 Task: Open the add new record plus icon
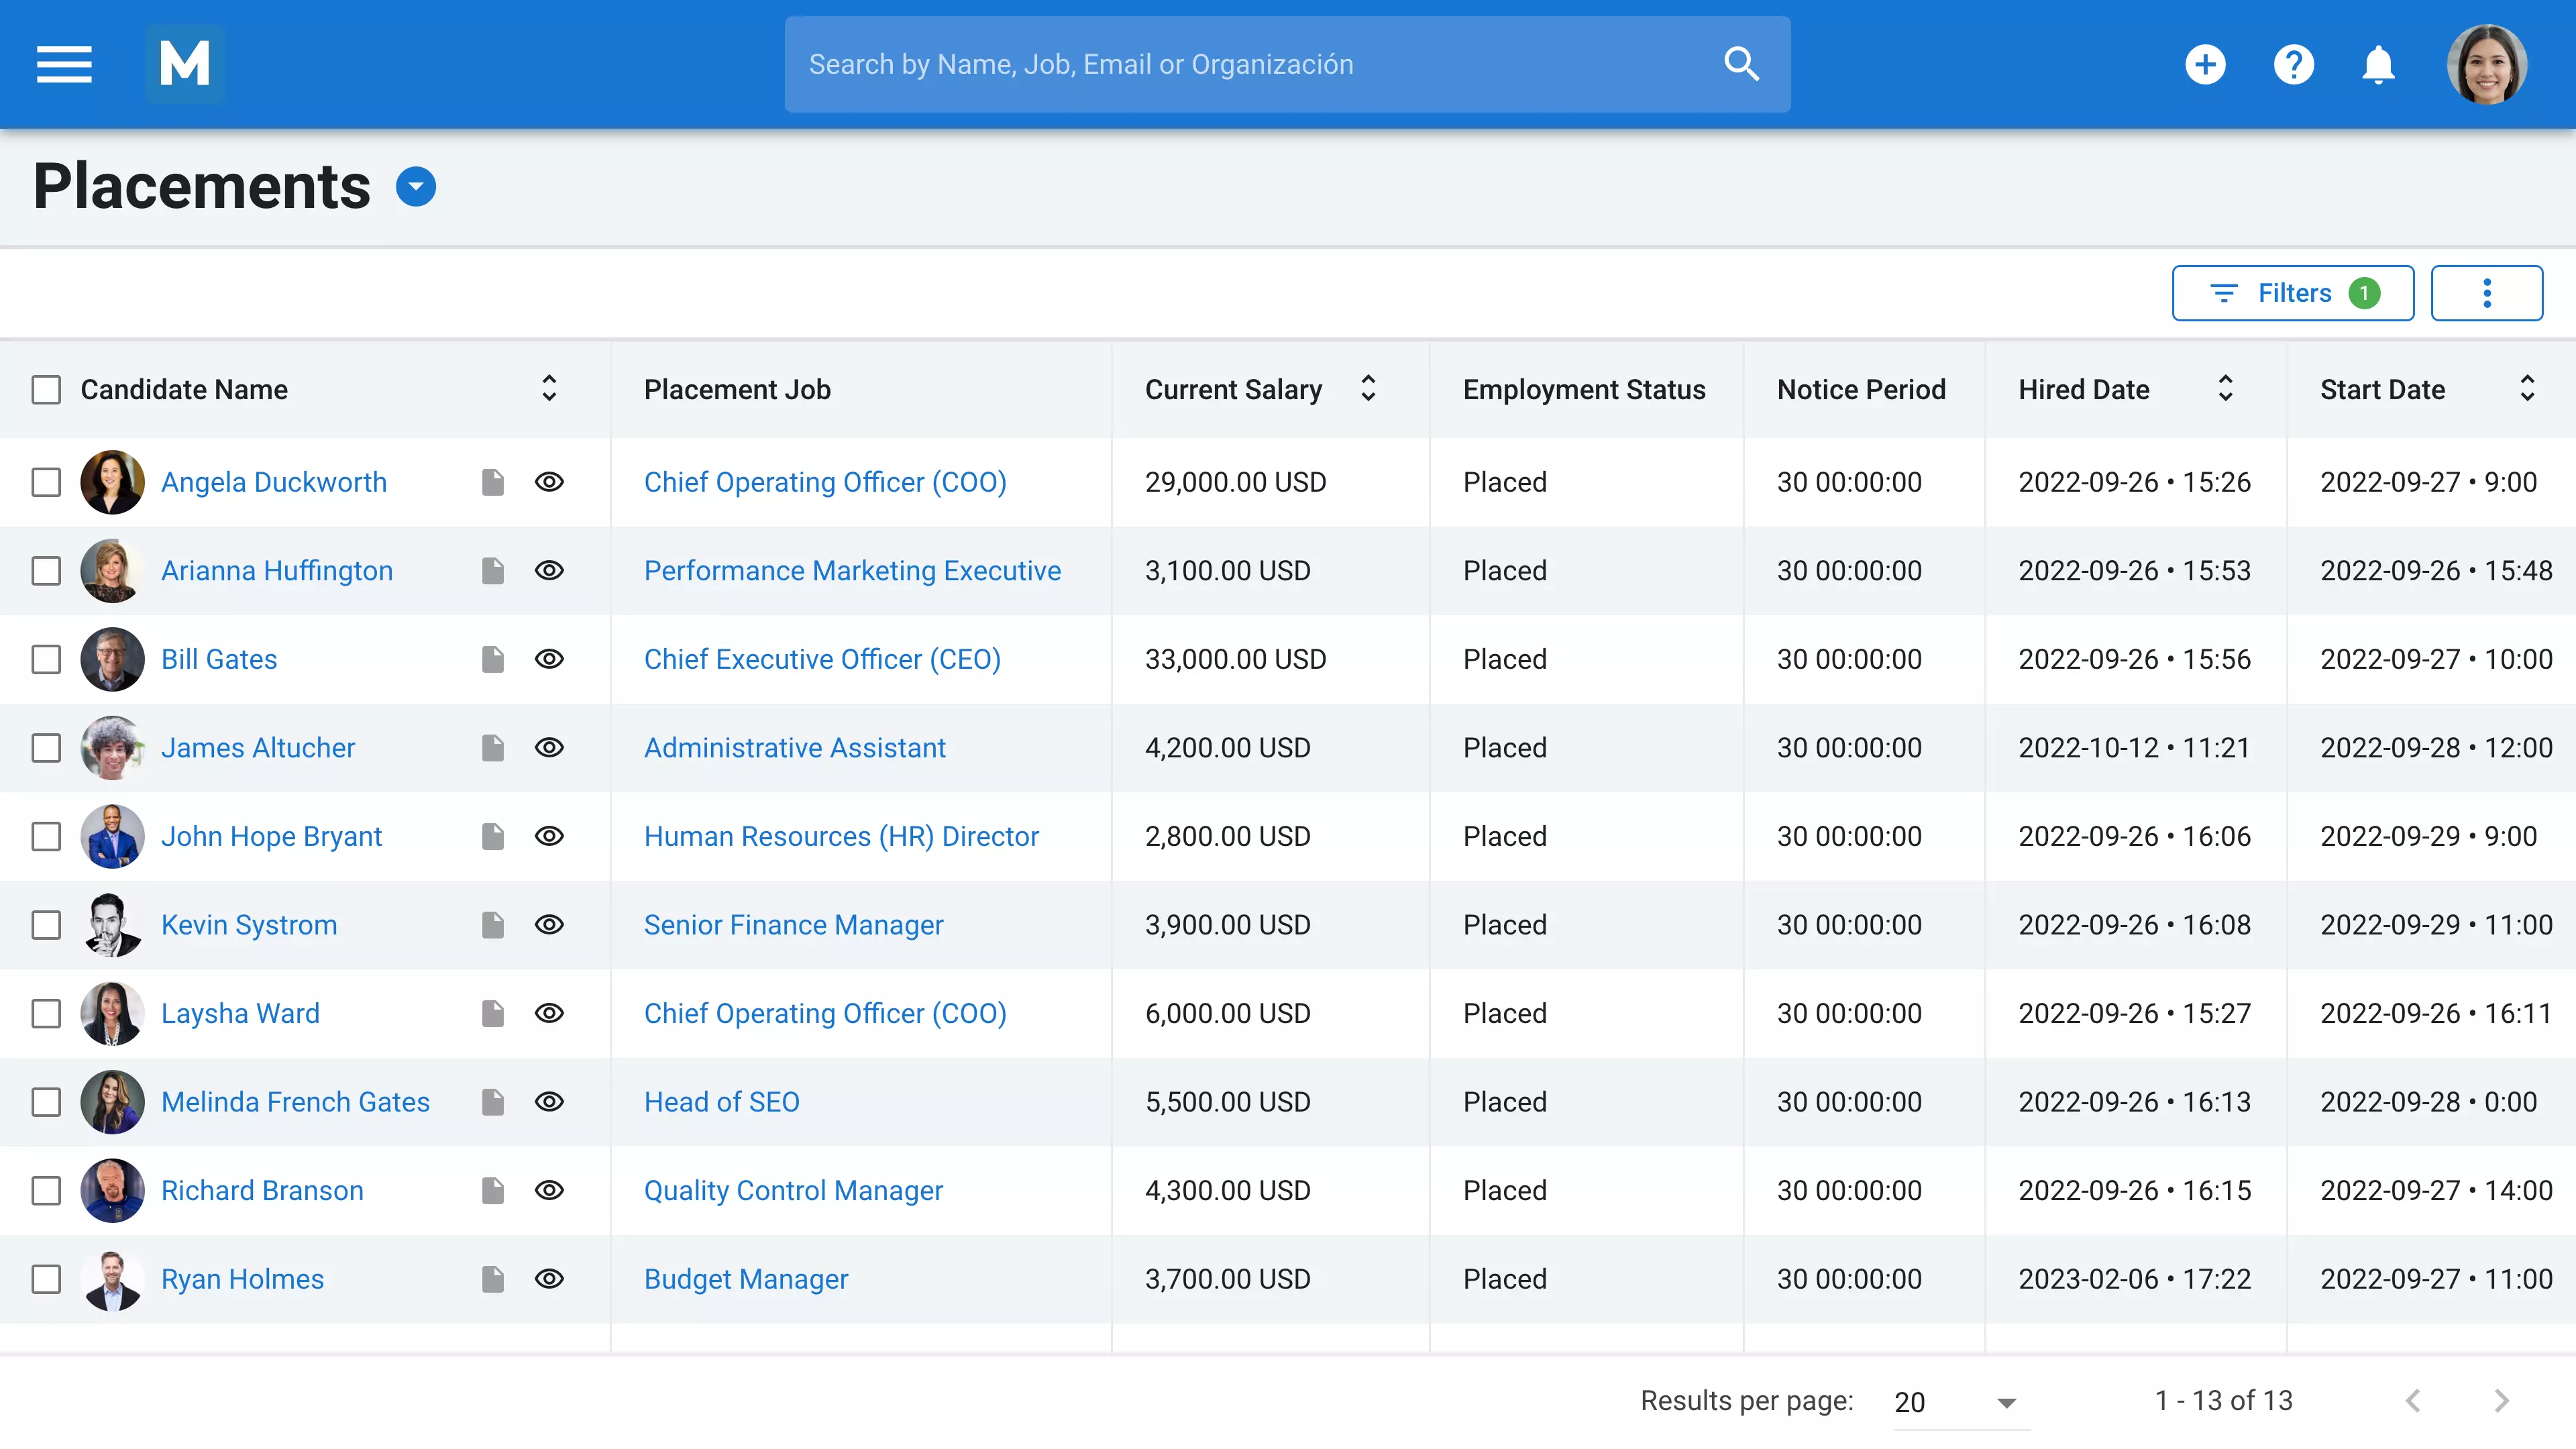coord(2206,64)
